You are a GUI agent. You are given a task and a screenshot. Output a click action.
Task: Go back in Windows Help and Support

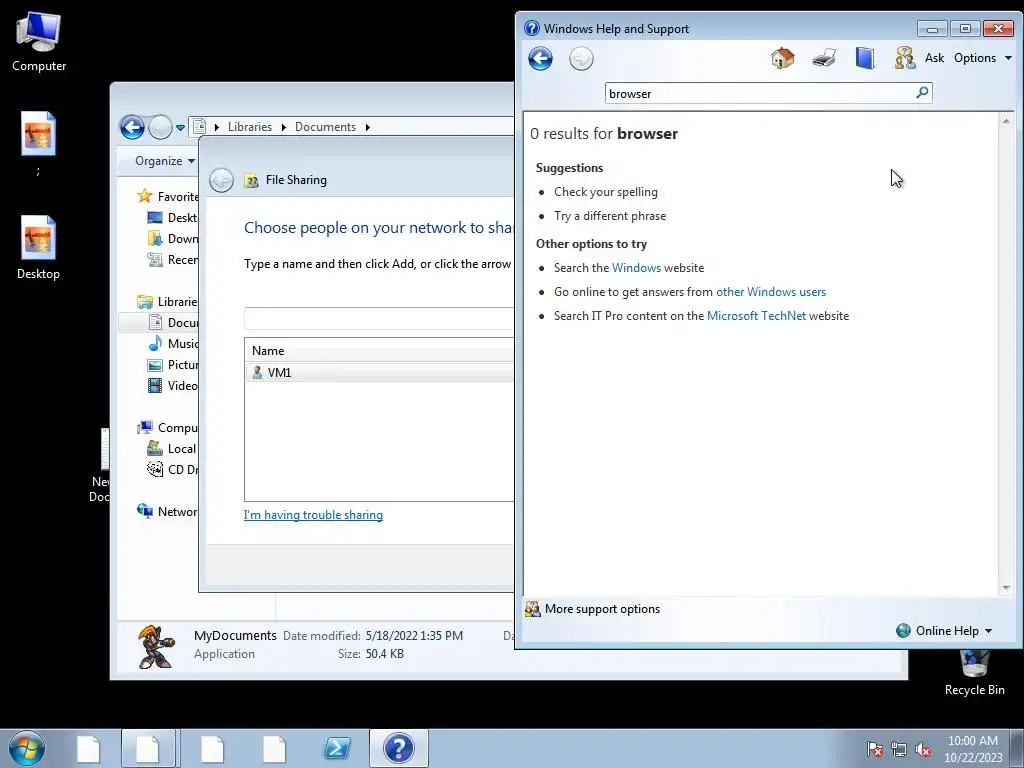(540, 59)
